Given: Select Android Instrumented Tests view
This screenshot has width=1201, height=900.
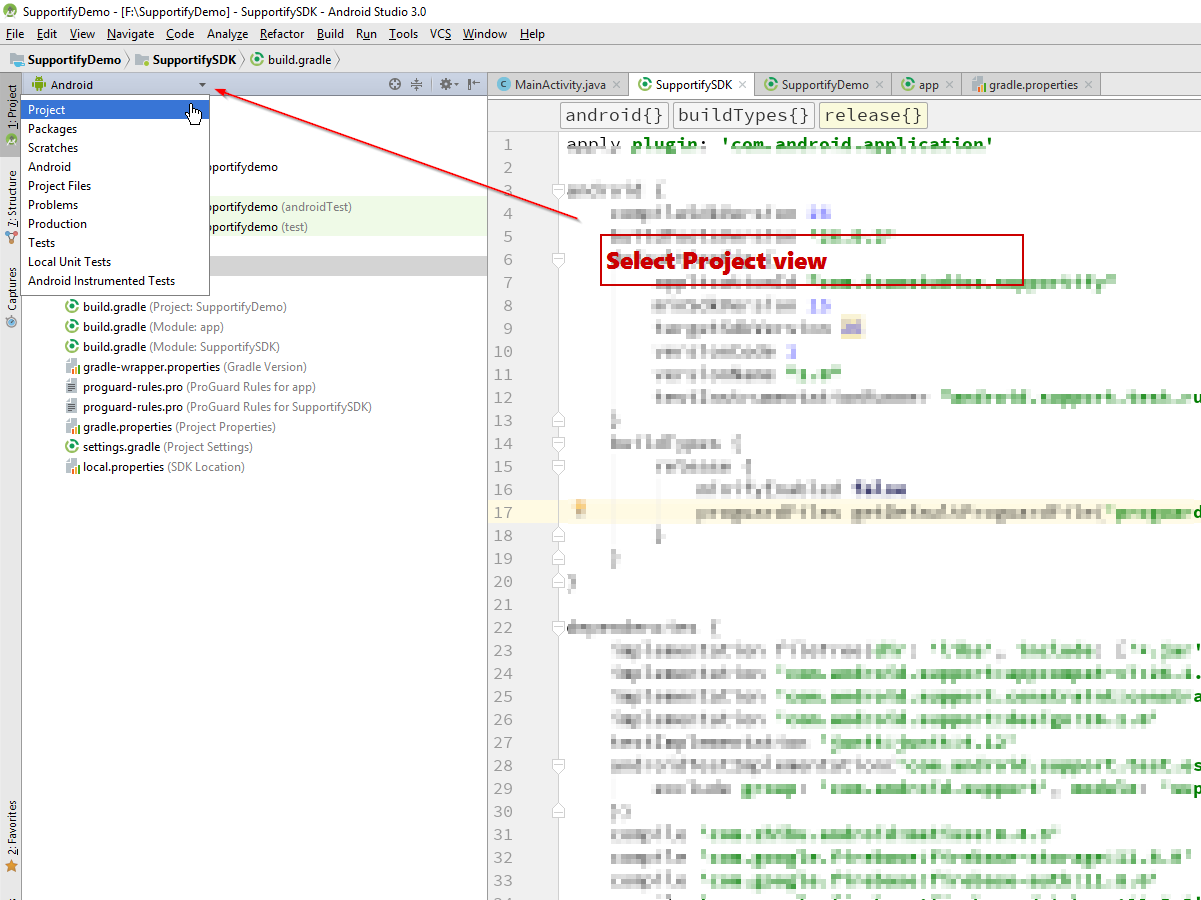Looking at the screenshot, I should point(115,281).
